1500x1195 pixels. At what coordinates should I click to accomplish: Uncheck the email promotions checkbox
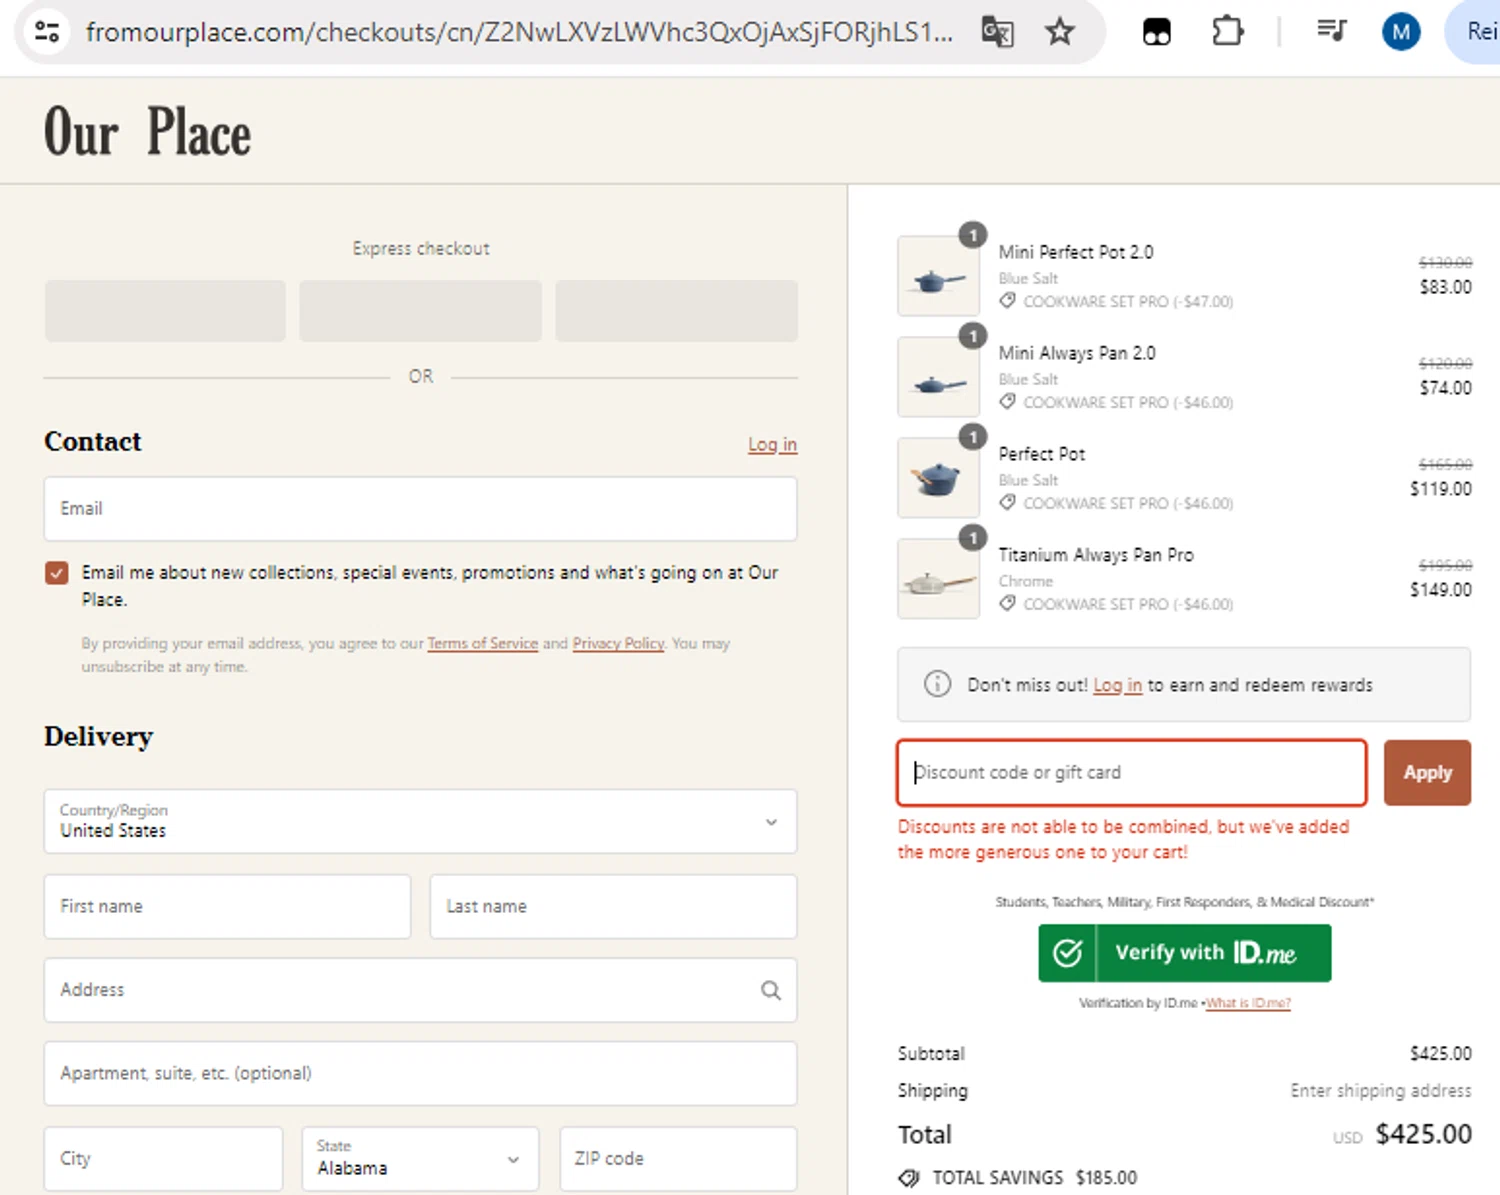pos(57,573)
